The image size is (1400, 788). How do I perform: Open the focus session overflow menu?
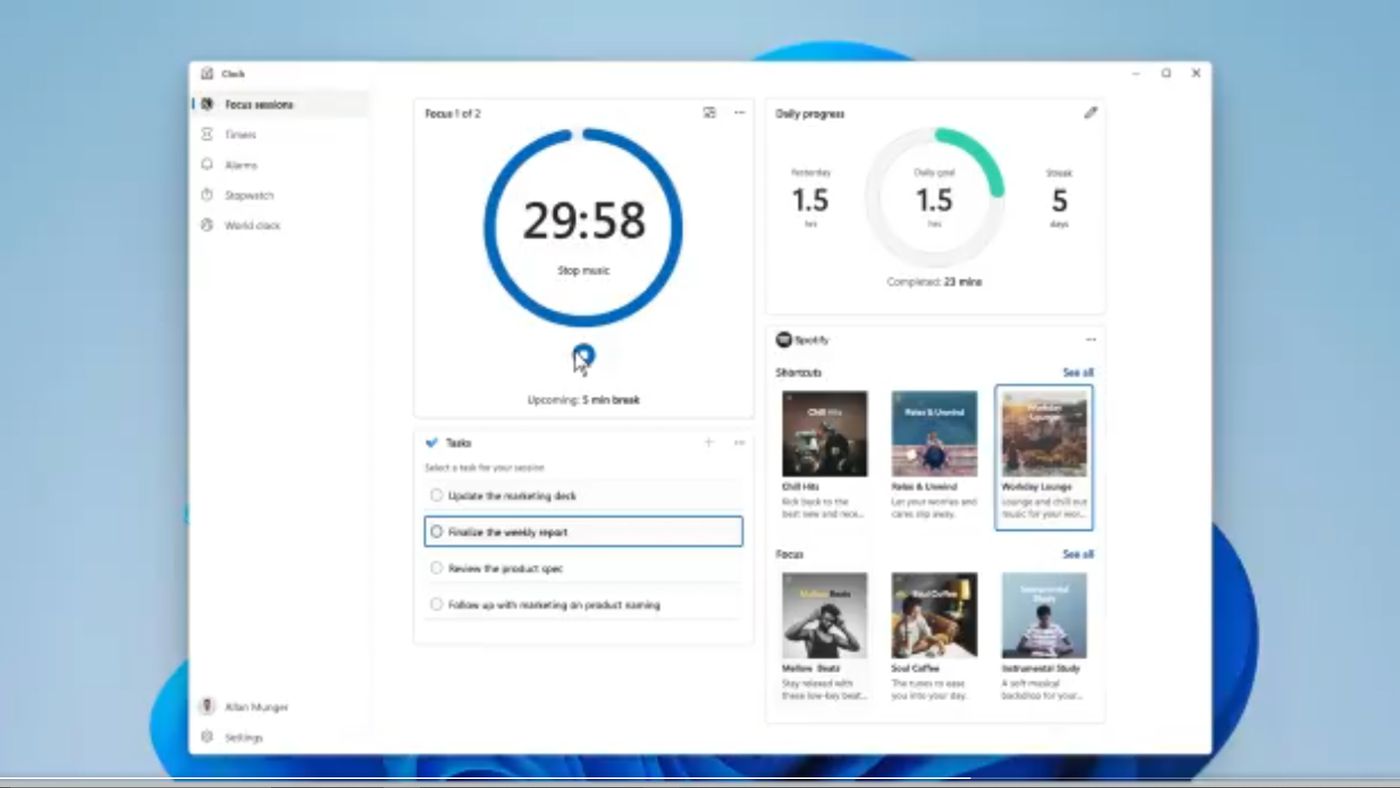pyautogui.click(x=740, y=112)
